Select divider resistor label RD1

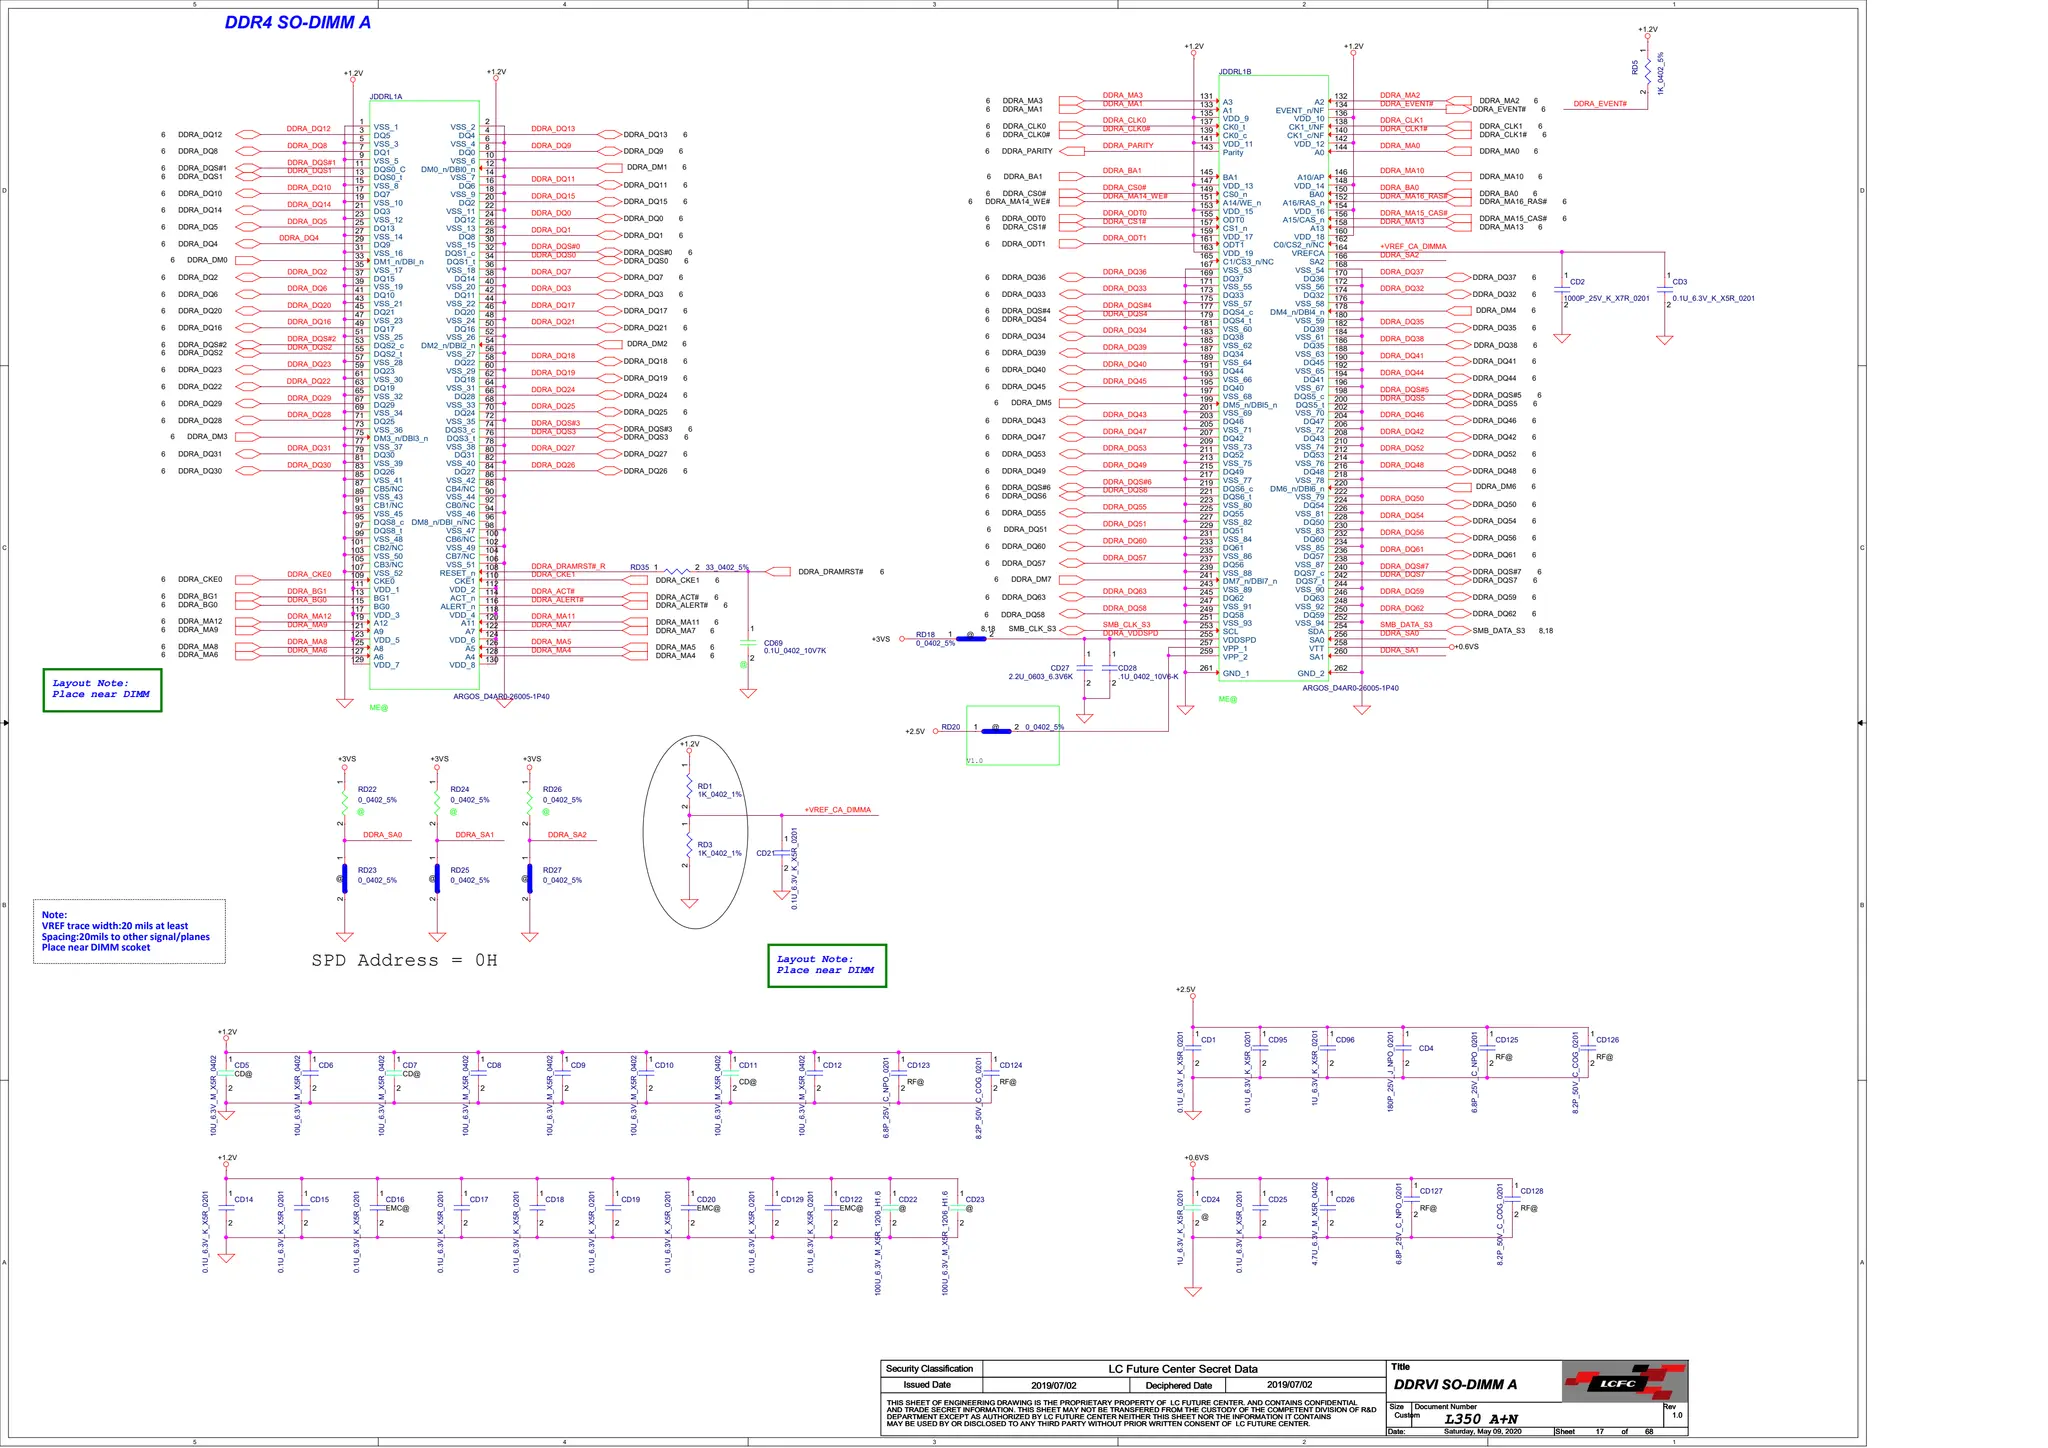[705, 786]
